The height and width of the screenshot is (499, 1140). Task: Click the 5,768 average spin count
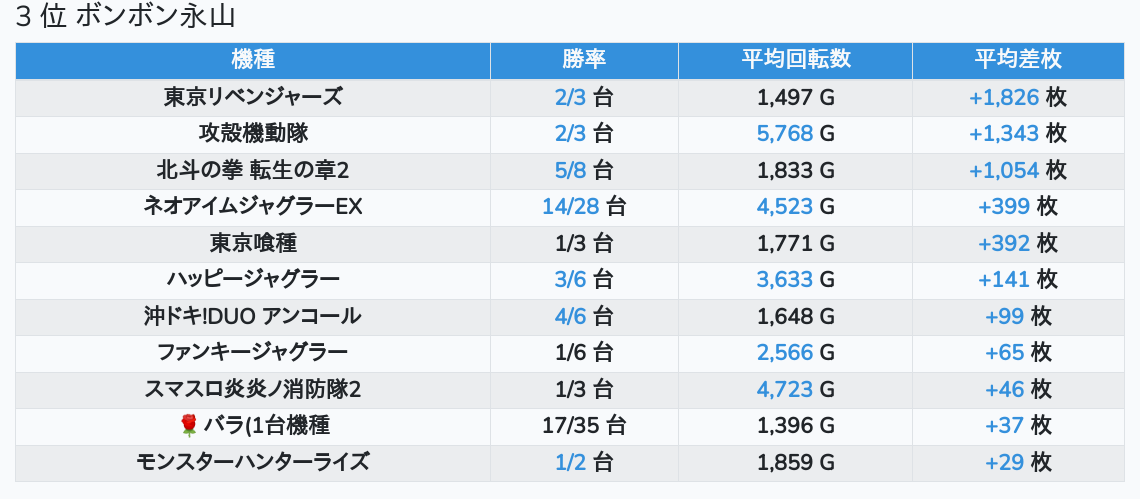coord(785,134)
